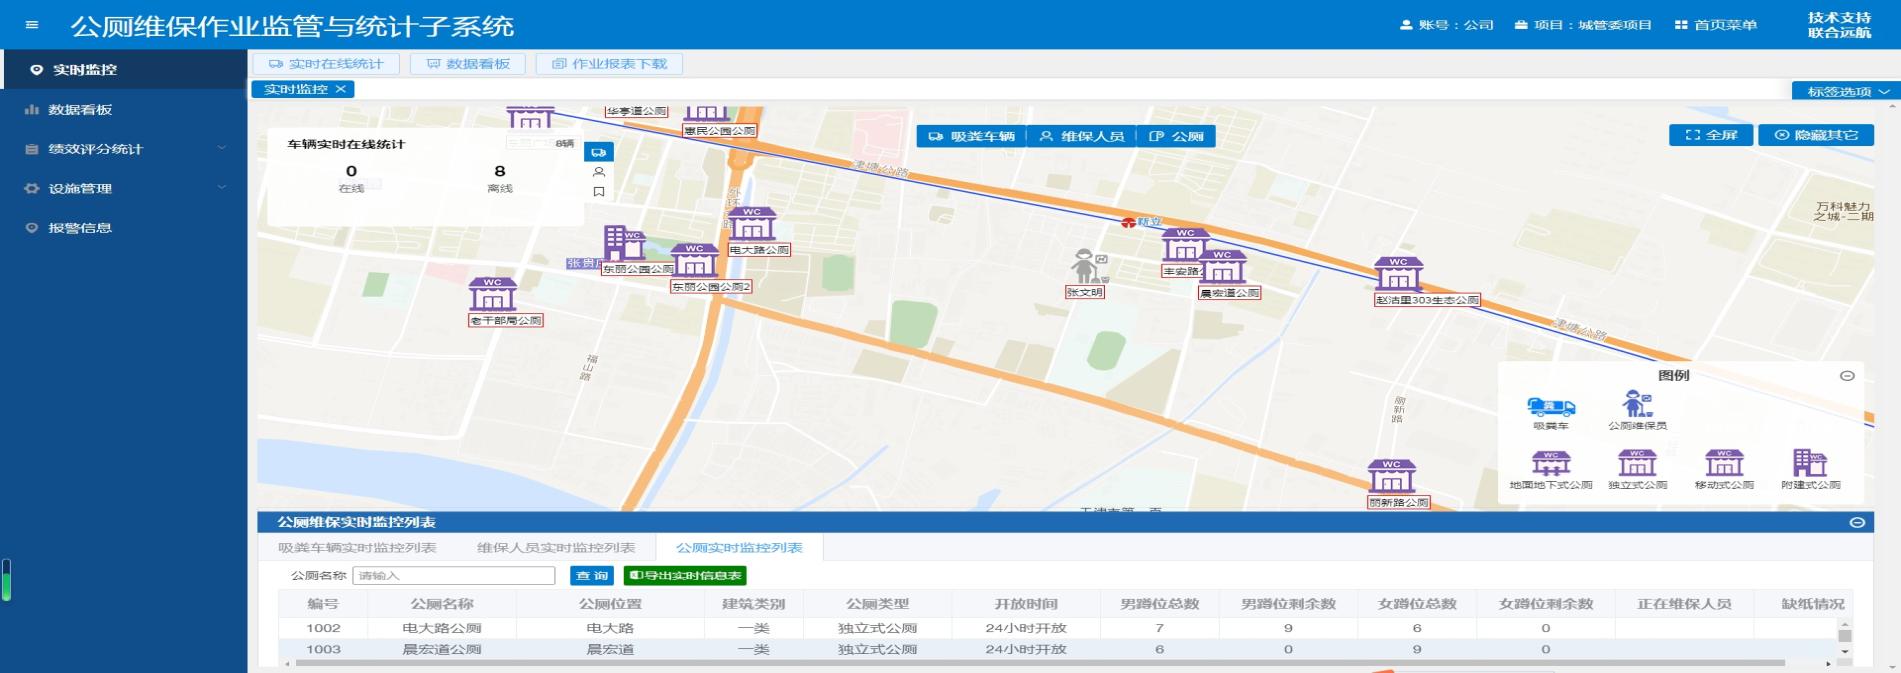
Task: Click the 查询 search button
Action: [592, 576]
